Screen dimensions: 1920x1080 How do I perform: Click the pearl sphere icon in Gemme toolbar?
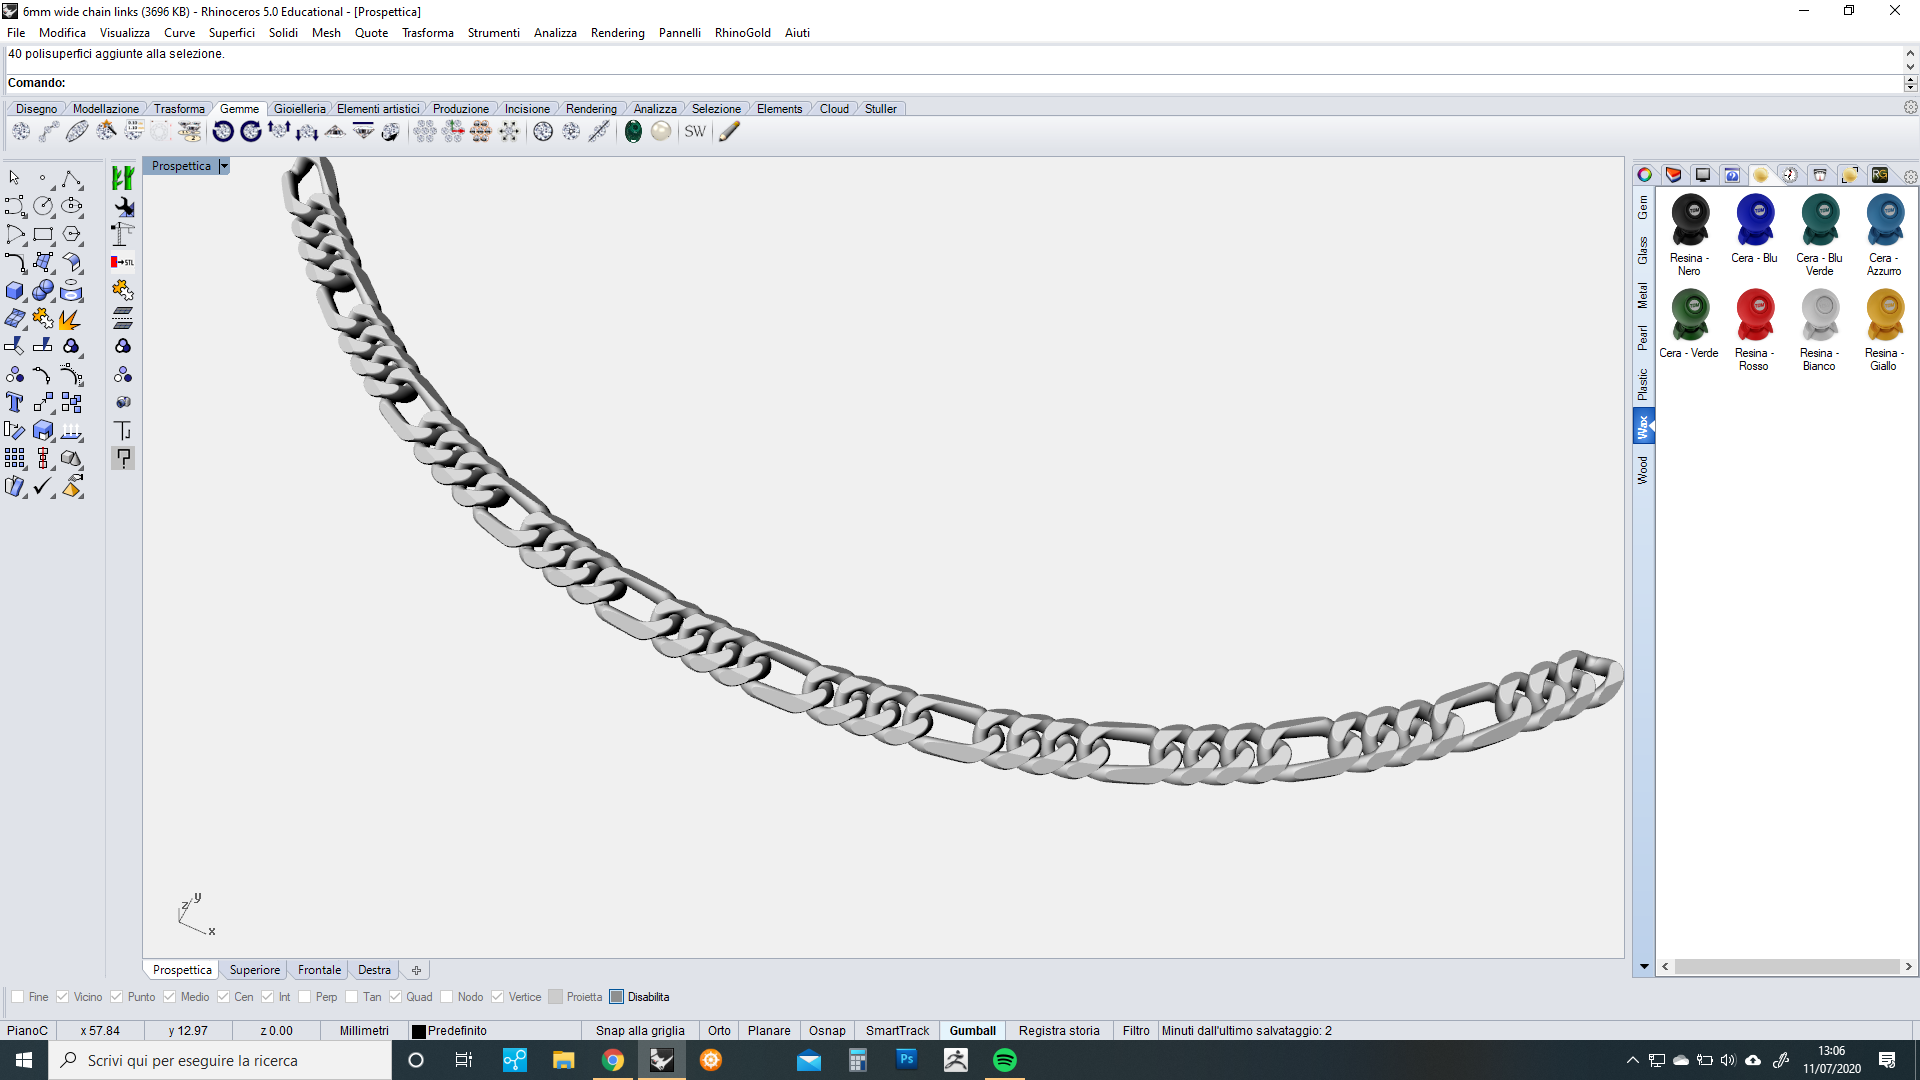[661, 131]
